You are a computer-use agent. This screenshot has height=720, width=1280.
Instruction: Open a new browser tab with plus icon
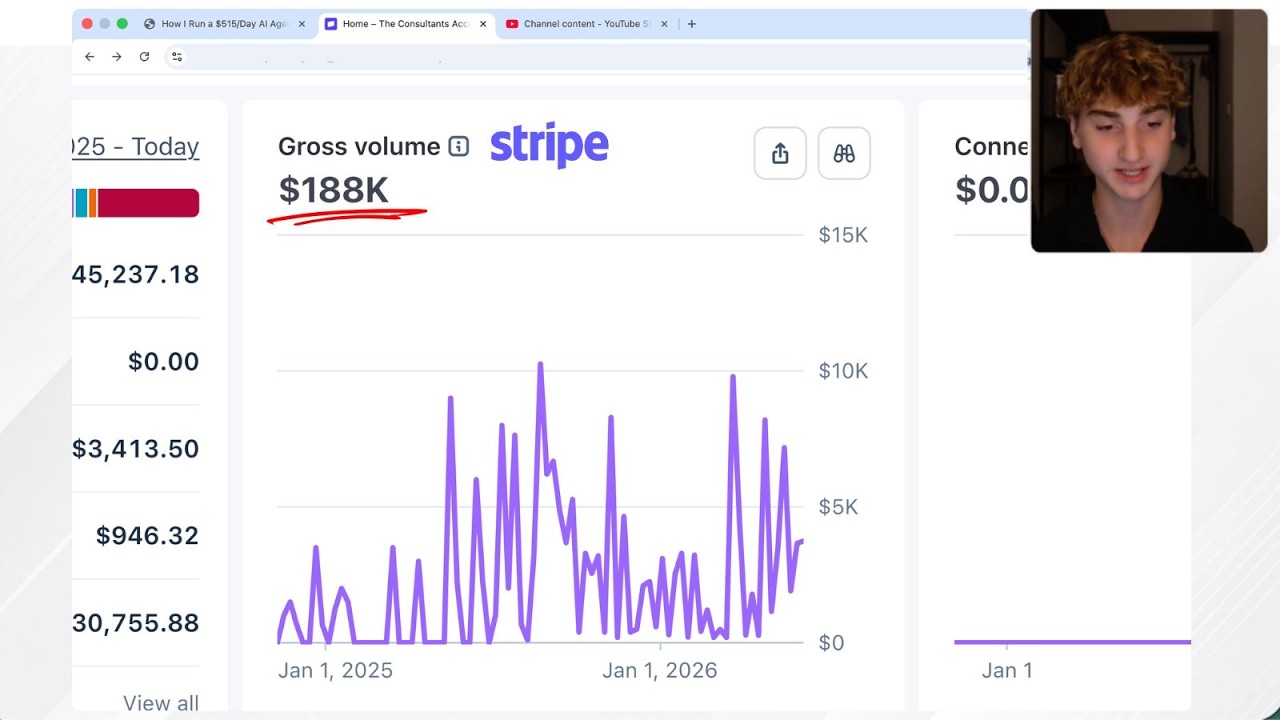[691, 24]
